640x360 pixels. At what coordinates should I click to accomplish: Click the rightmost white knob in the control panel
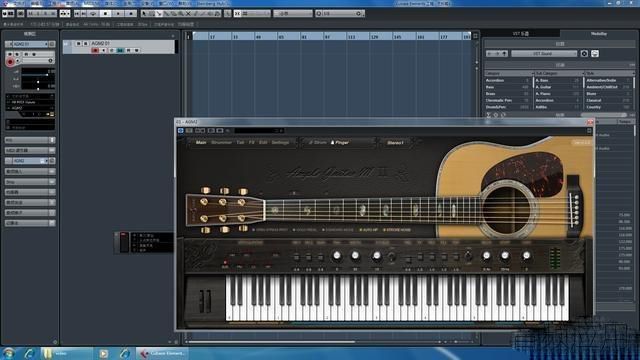pyautogui.click(x=527, y=256)
